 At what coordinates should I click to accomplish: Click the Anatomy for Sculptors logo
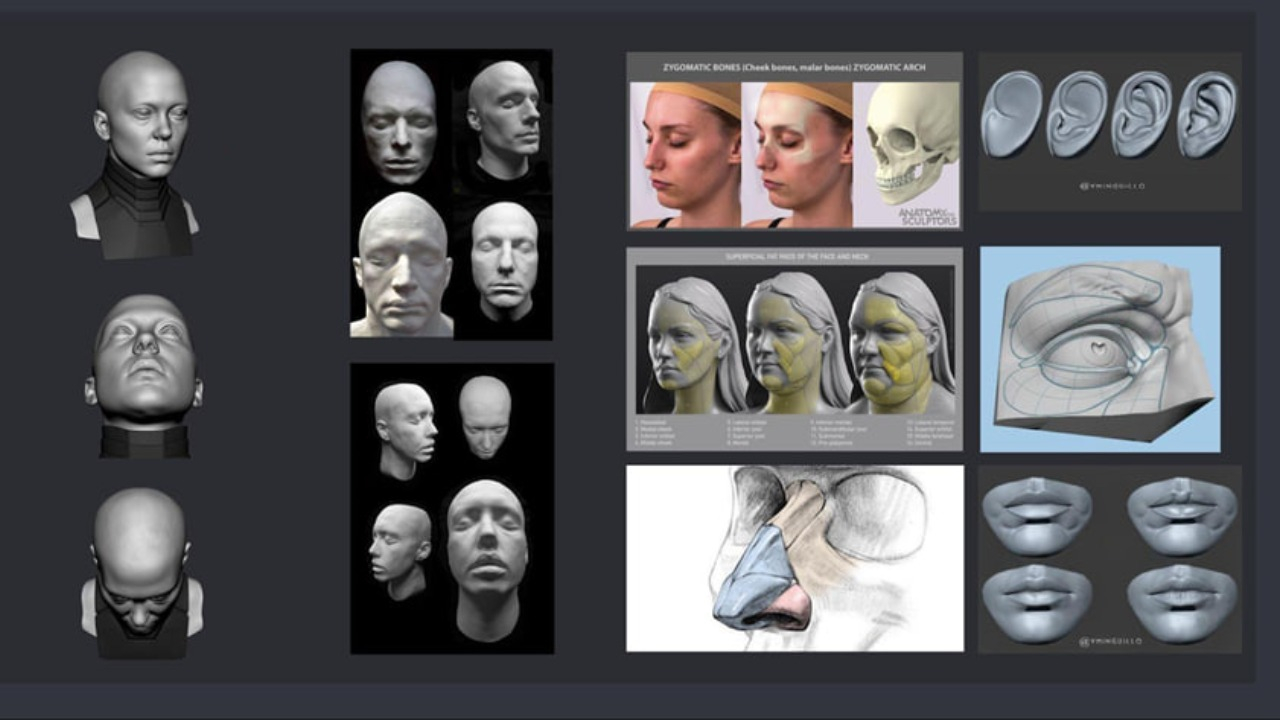(926, 215)
